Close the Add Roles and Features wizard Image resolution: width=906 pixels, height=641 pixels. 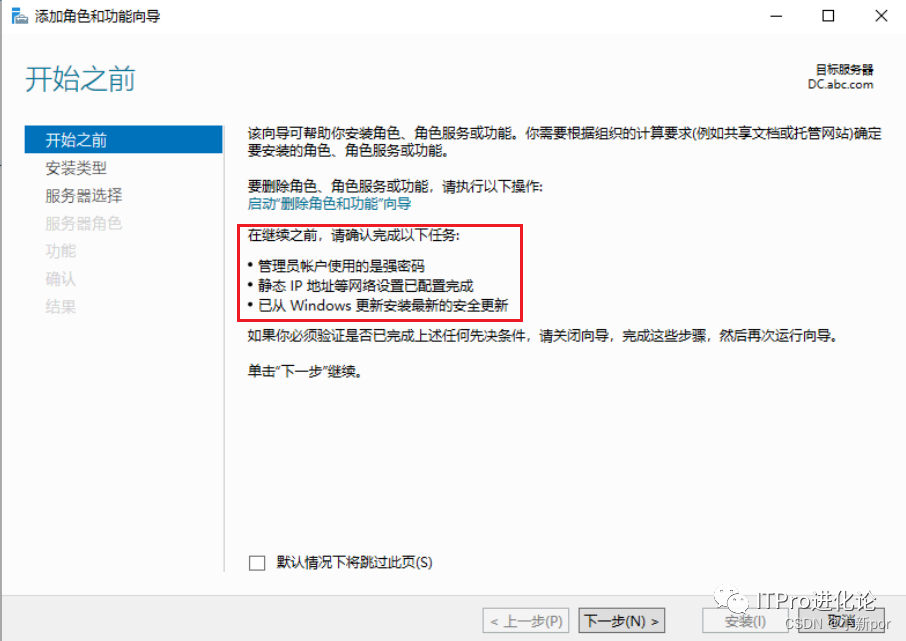[x=881, y=16]
